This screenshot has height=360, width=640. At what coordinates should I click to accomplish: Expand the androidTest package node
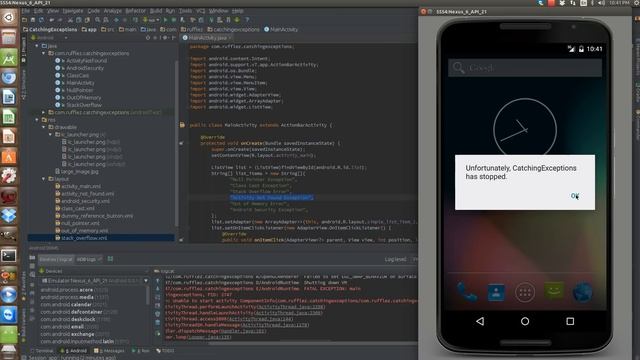44,112
